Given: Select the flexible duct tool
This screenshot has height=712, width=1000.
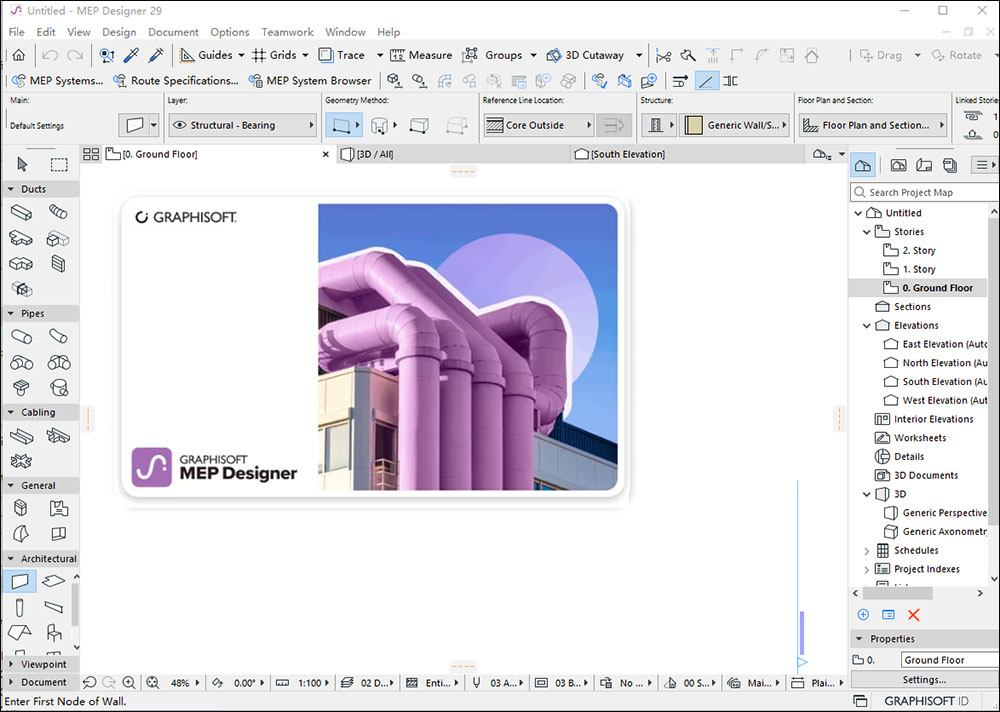Looking at the screenshot, I should point(58,212).
